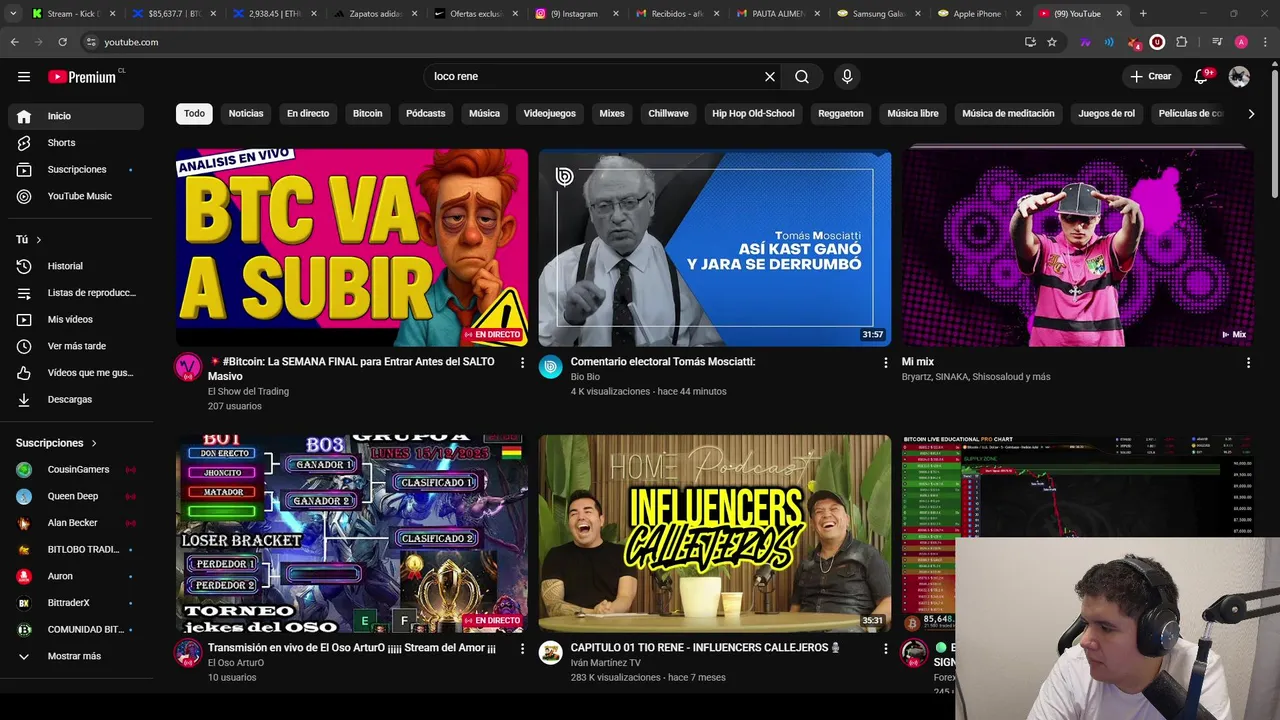Open the Auron subscription channel
The width and height of the screenshot is (1280, 720).
[x=76, y=576]
